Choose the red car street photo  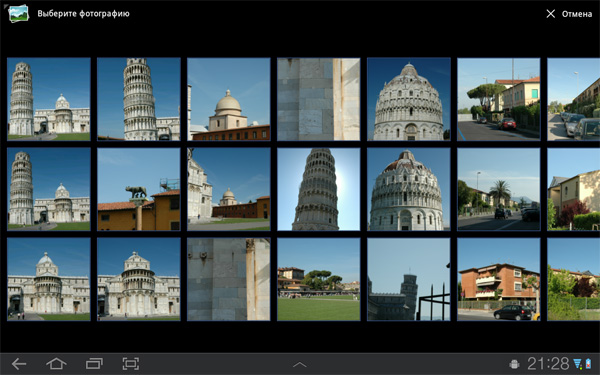[x=499, y=99]
